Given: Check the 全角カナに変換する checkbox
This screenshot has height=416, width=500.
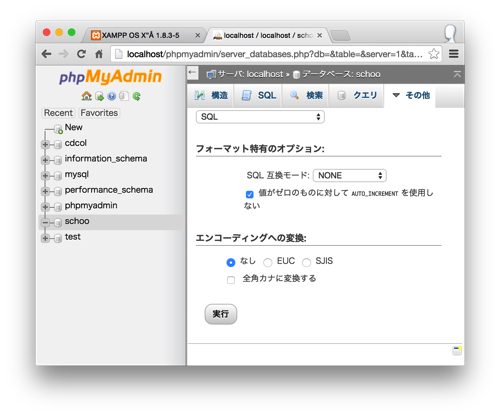Looking at the screenshot, I should point(231,280).
